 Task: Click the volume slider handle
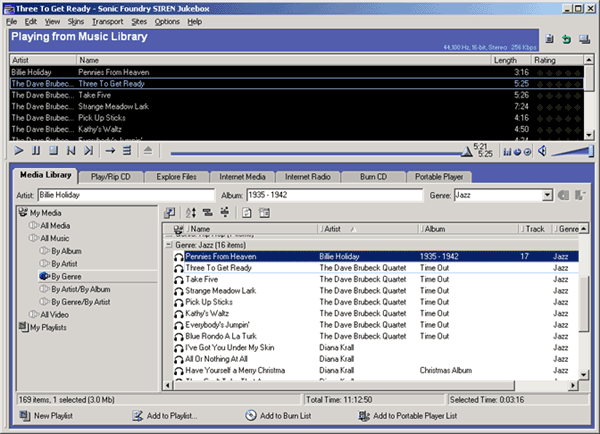coord(591,151)
